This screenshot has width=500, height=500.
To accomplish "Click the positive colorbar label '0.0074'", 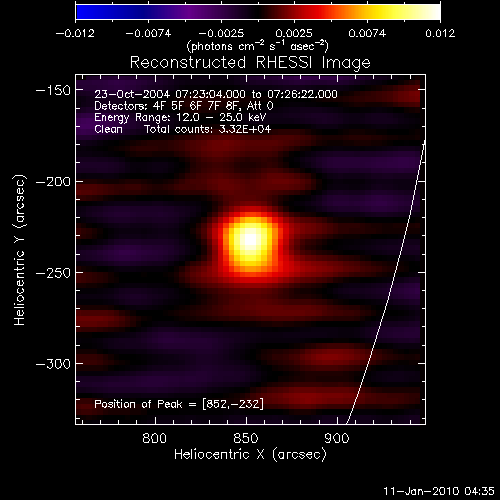I will point(367,33).
